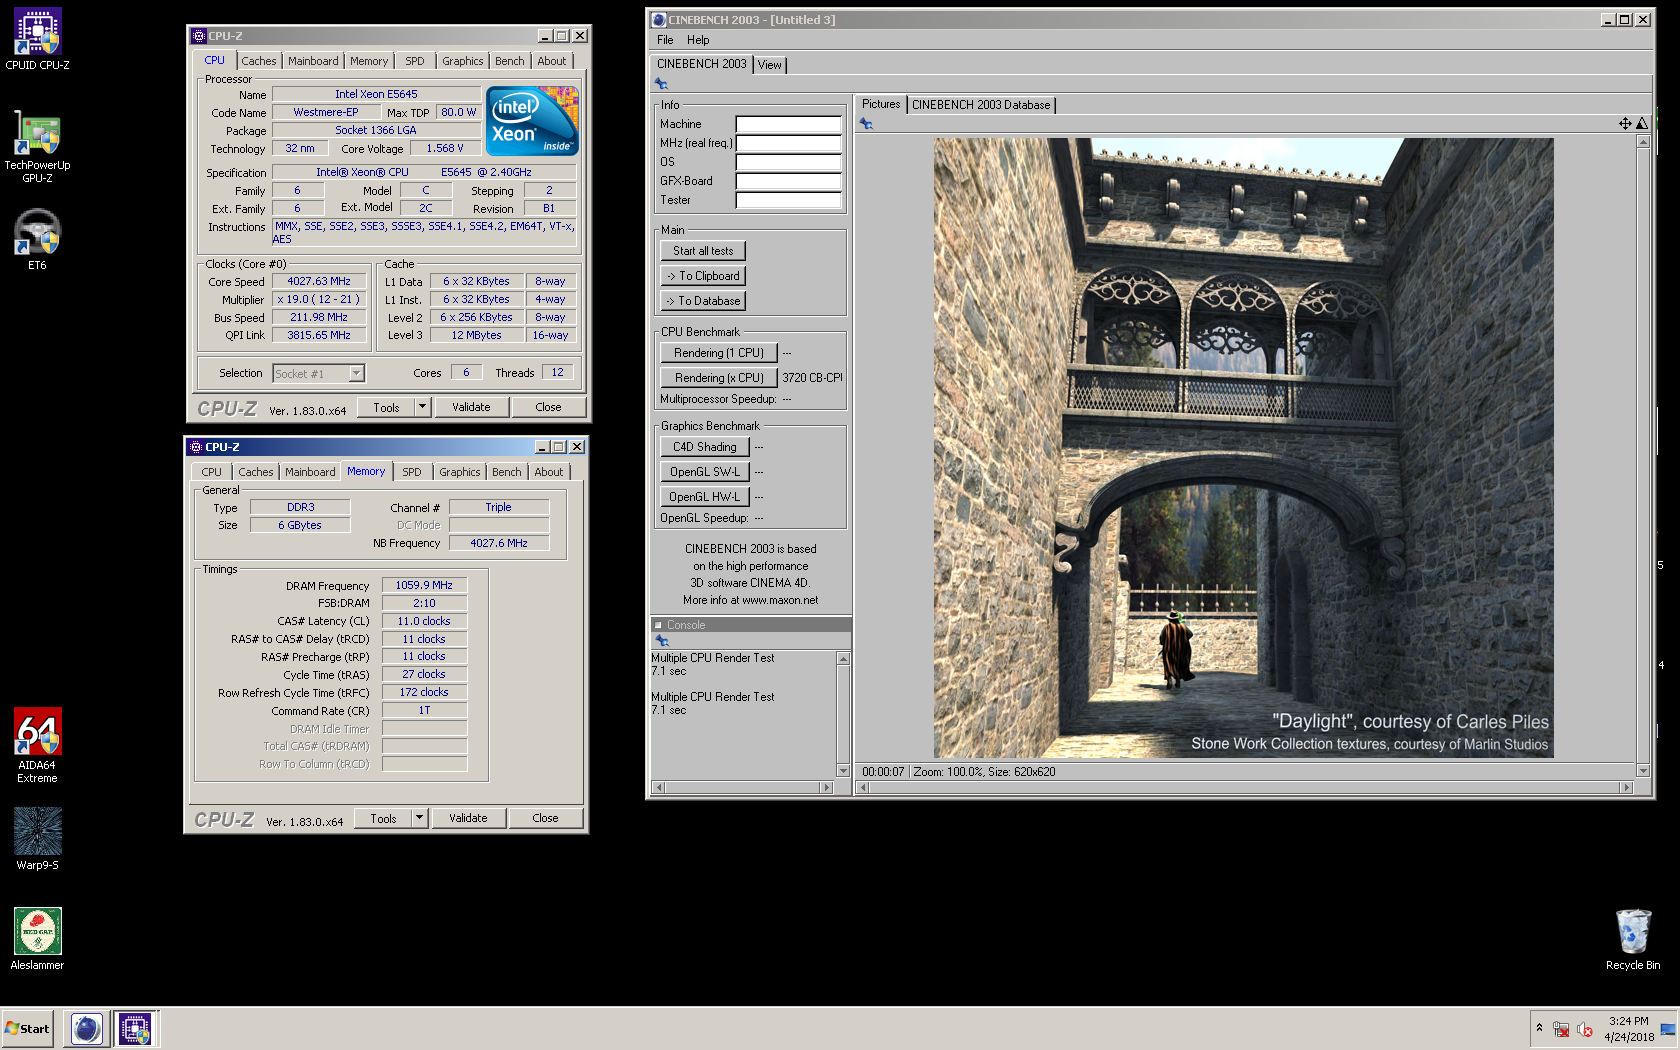Run the C4D Shading benchmark

click(x=705, y=447)
